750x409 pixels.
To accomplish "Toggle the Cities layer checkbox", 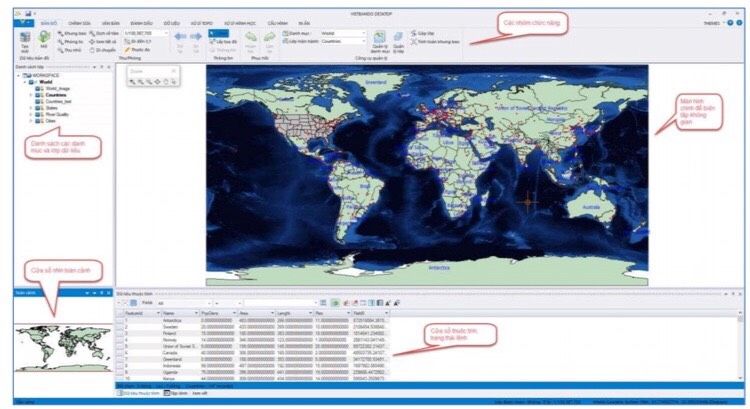I will (x=38, y=122).
